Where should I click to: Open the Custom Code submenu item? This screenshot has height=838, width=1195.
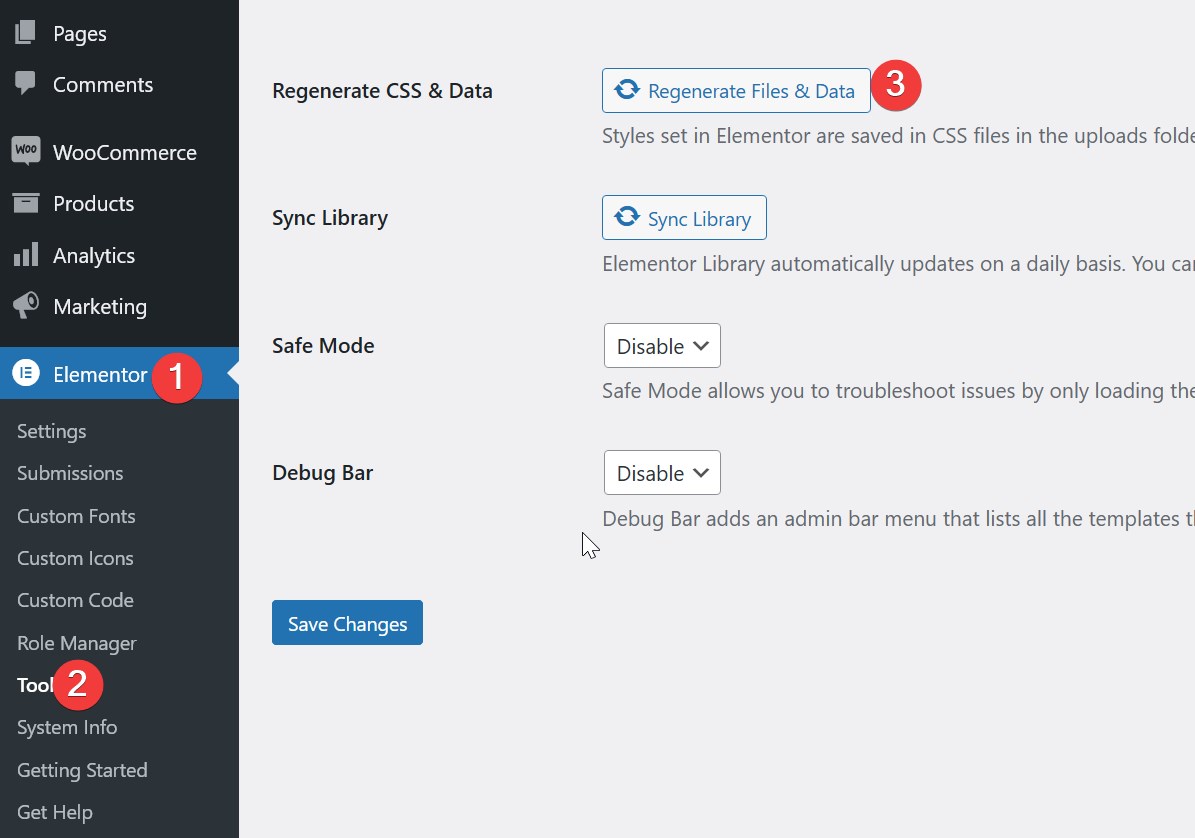[75, 600]
